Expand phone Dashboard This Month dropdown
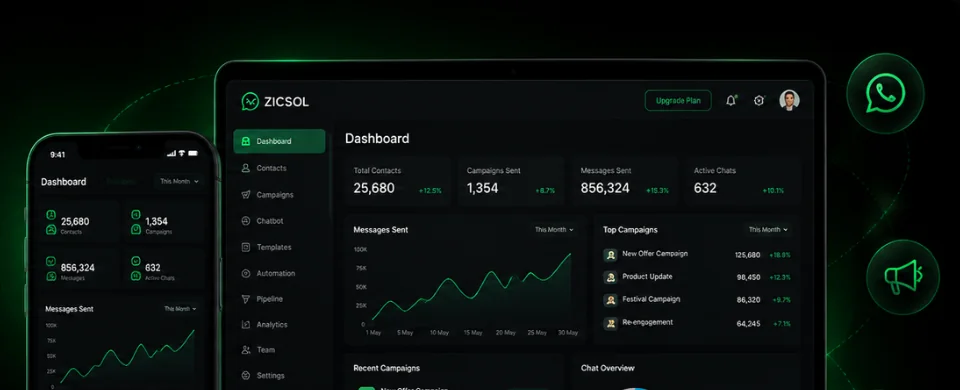The width and height of the screenshot is (960, 390). [179, 182]
